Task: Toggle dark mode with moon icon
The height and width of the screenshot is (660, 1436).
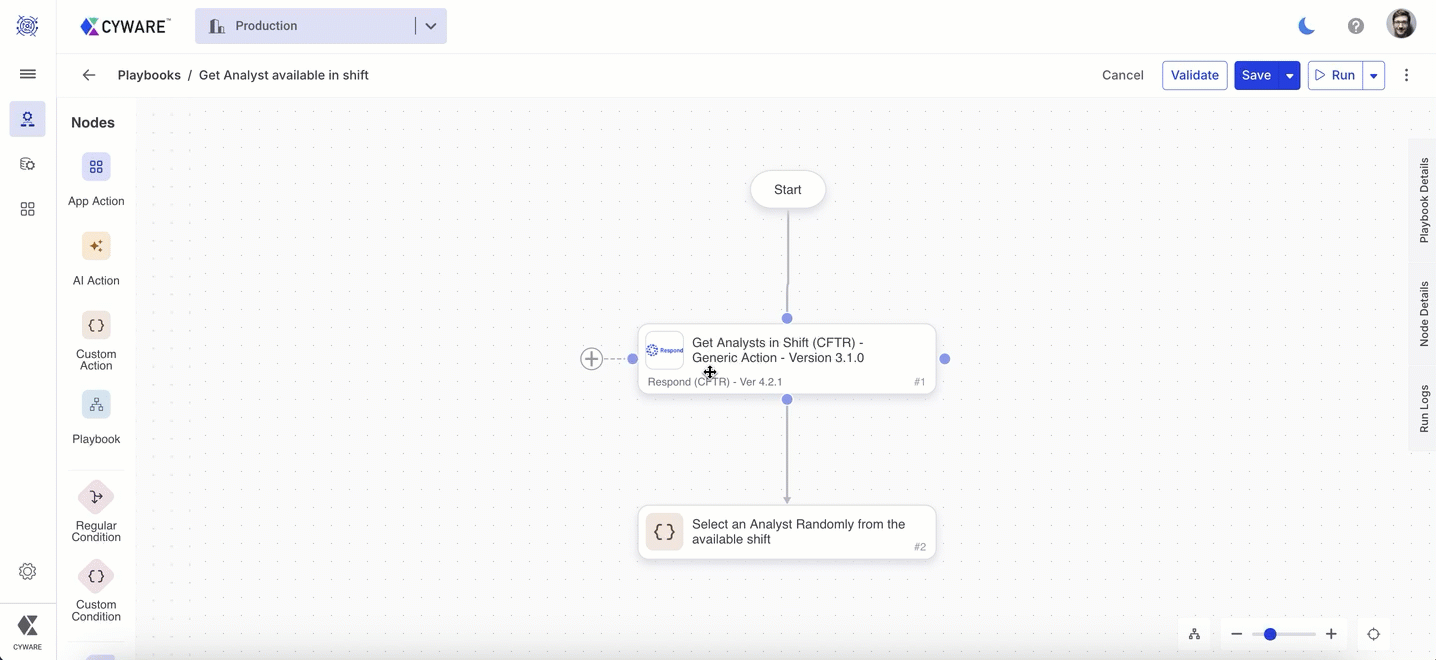Action: (x=1306, y=26)
